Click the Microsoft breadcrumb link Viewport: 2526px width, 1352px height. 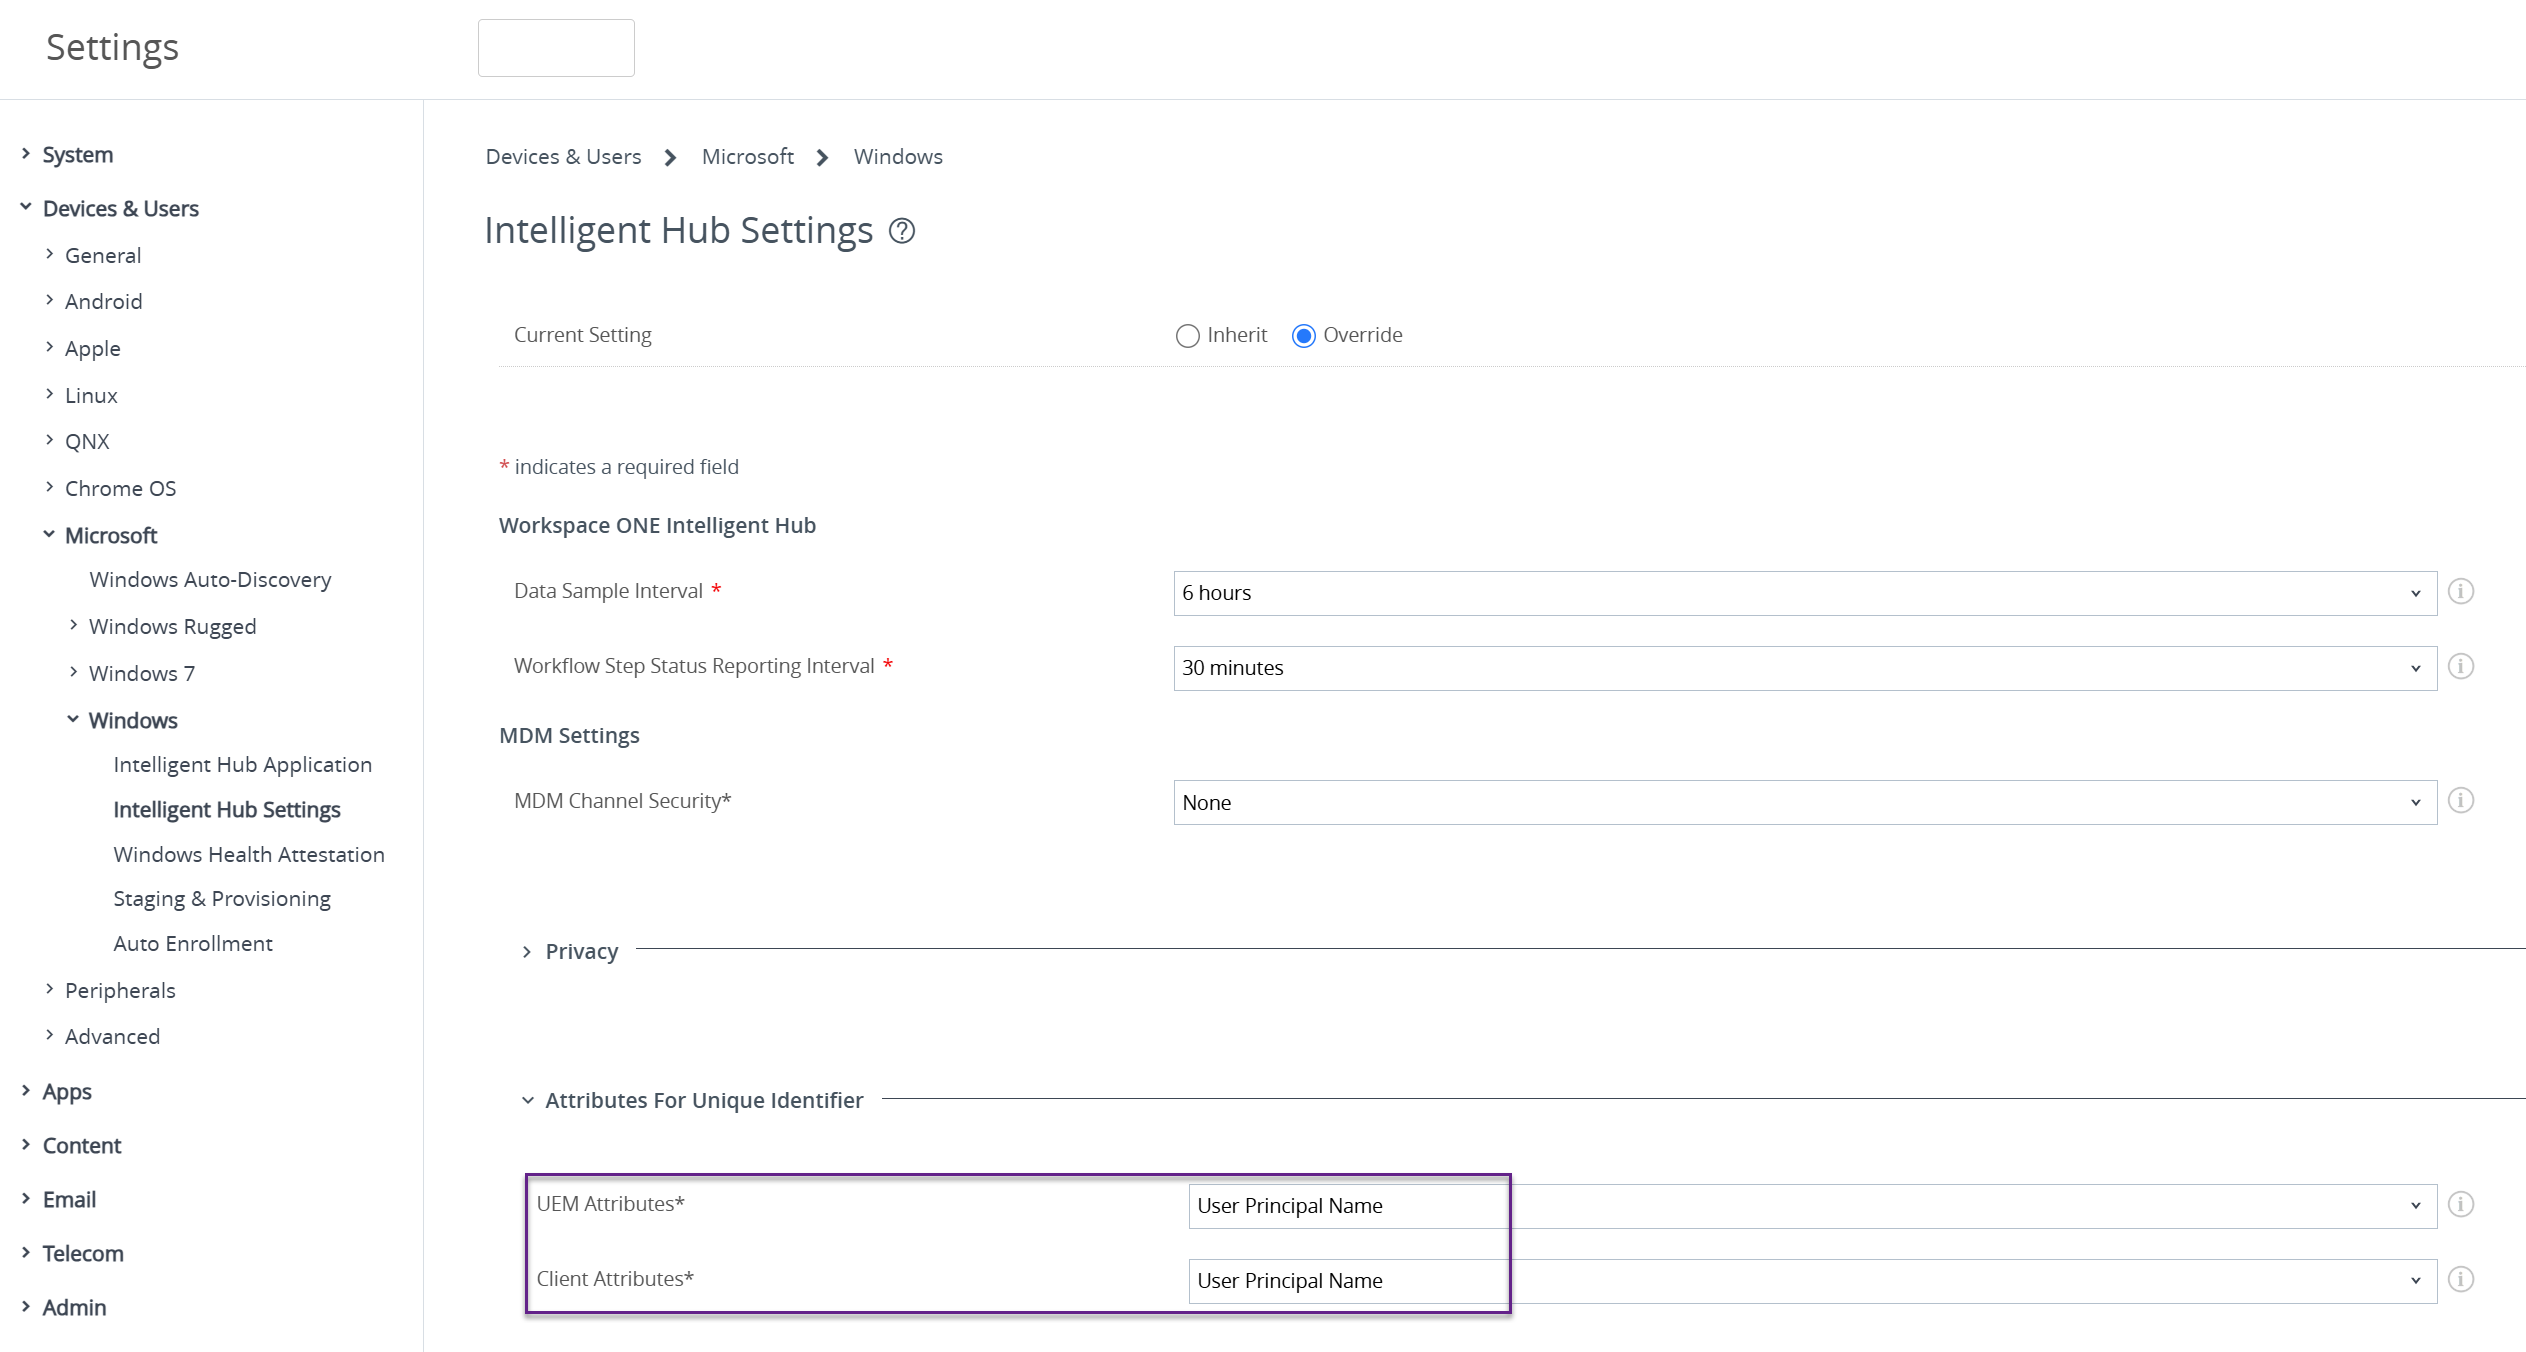pyautogui.click(x=747, y=157)
